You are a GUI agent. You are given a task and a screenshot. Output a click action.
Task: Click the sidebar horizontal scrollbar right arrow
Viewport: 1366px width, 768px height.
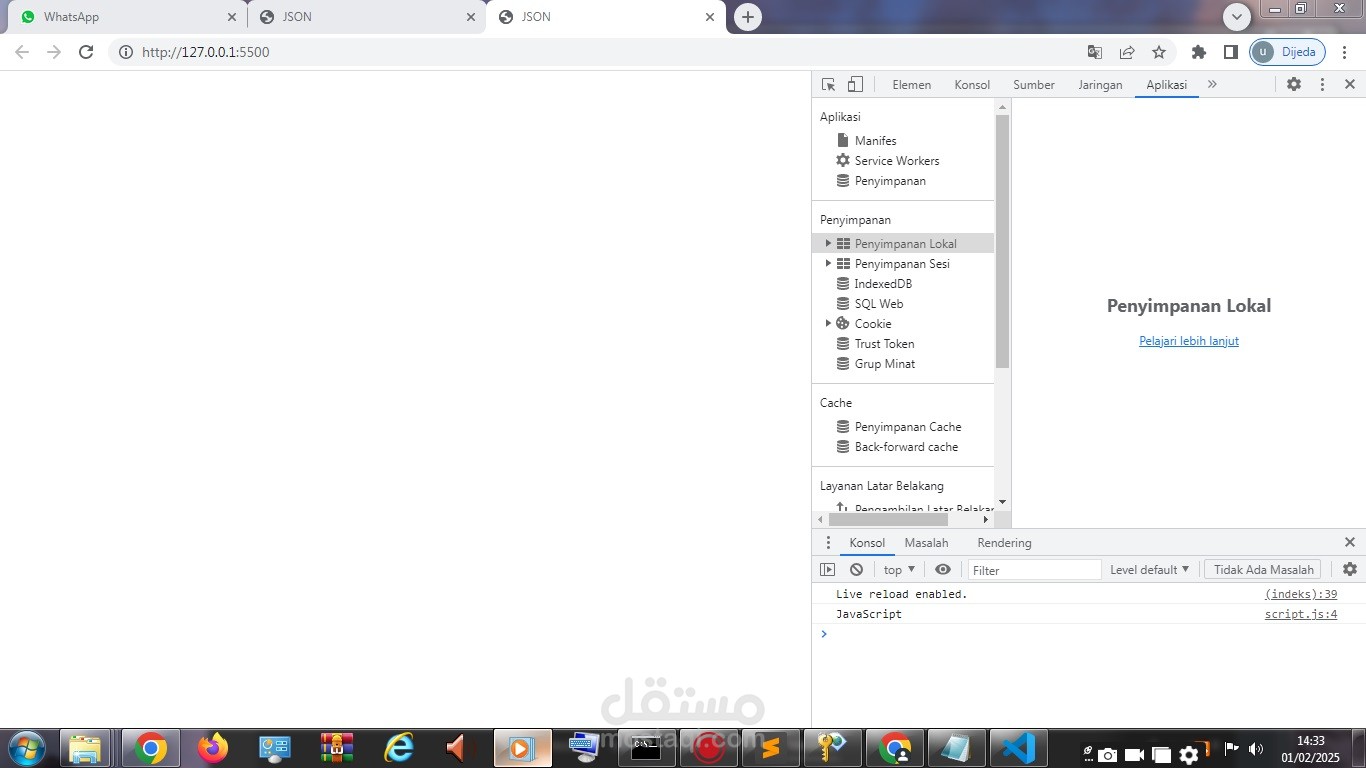[x=986, y=519]
